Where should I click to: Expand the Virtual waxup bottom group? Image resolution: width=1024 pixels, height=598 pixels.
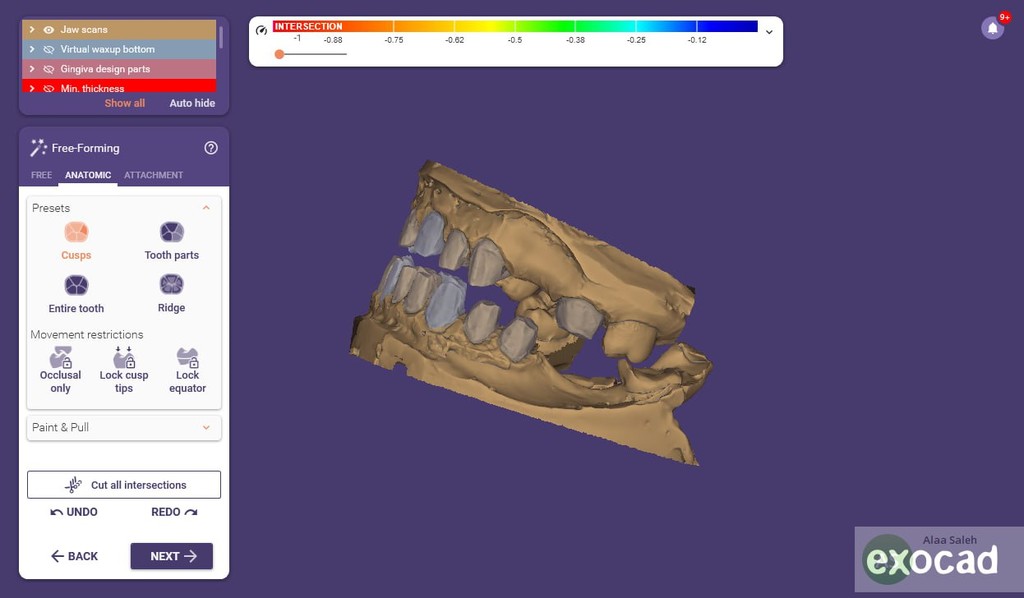coord(31,49)
